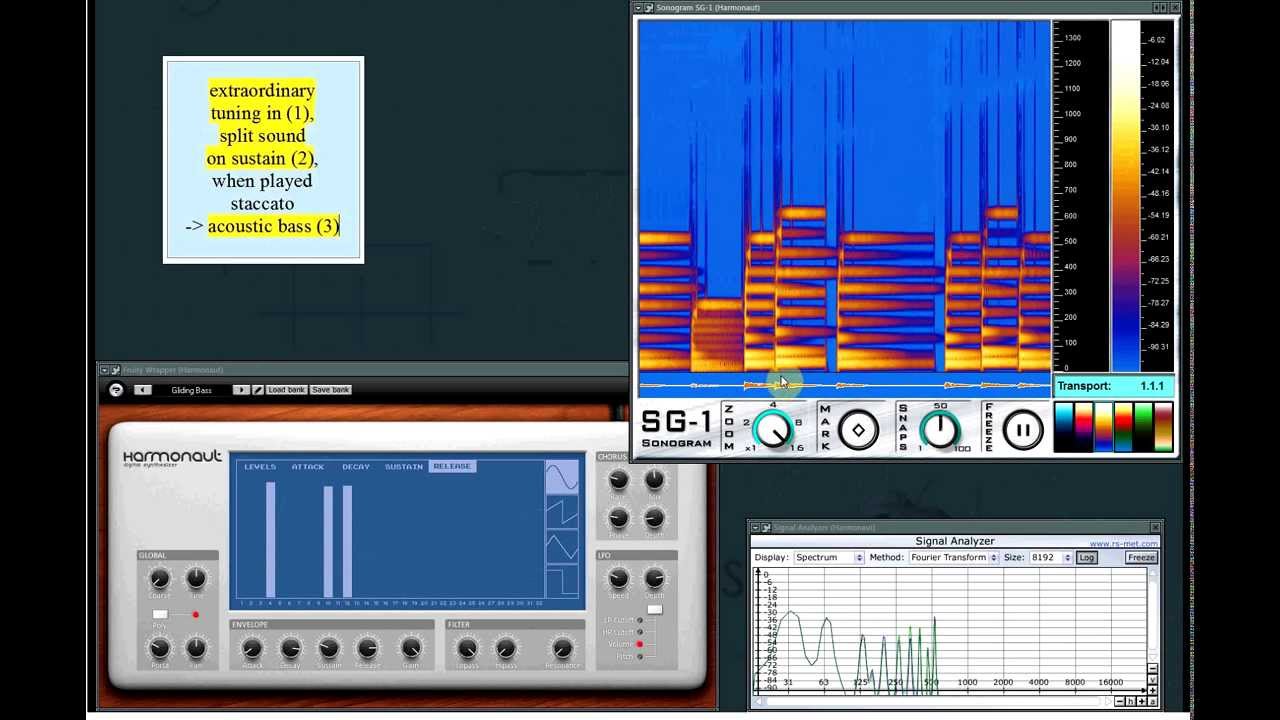Image resolution: width=1280 pixels, height=720 pixels.
Task: Click the Chorus Rate knob
Action: [618, 480]
